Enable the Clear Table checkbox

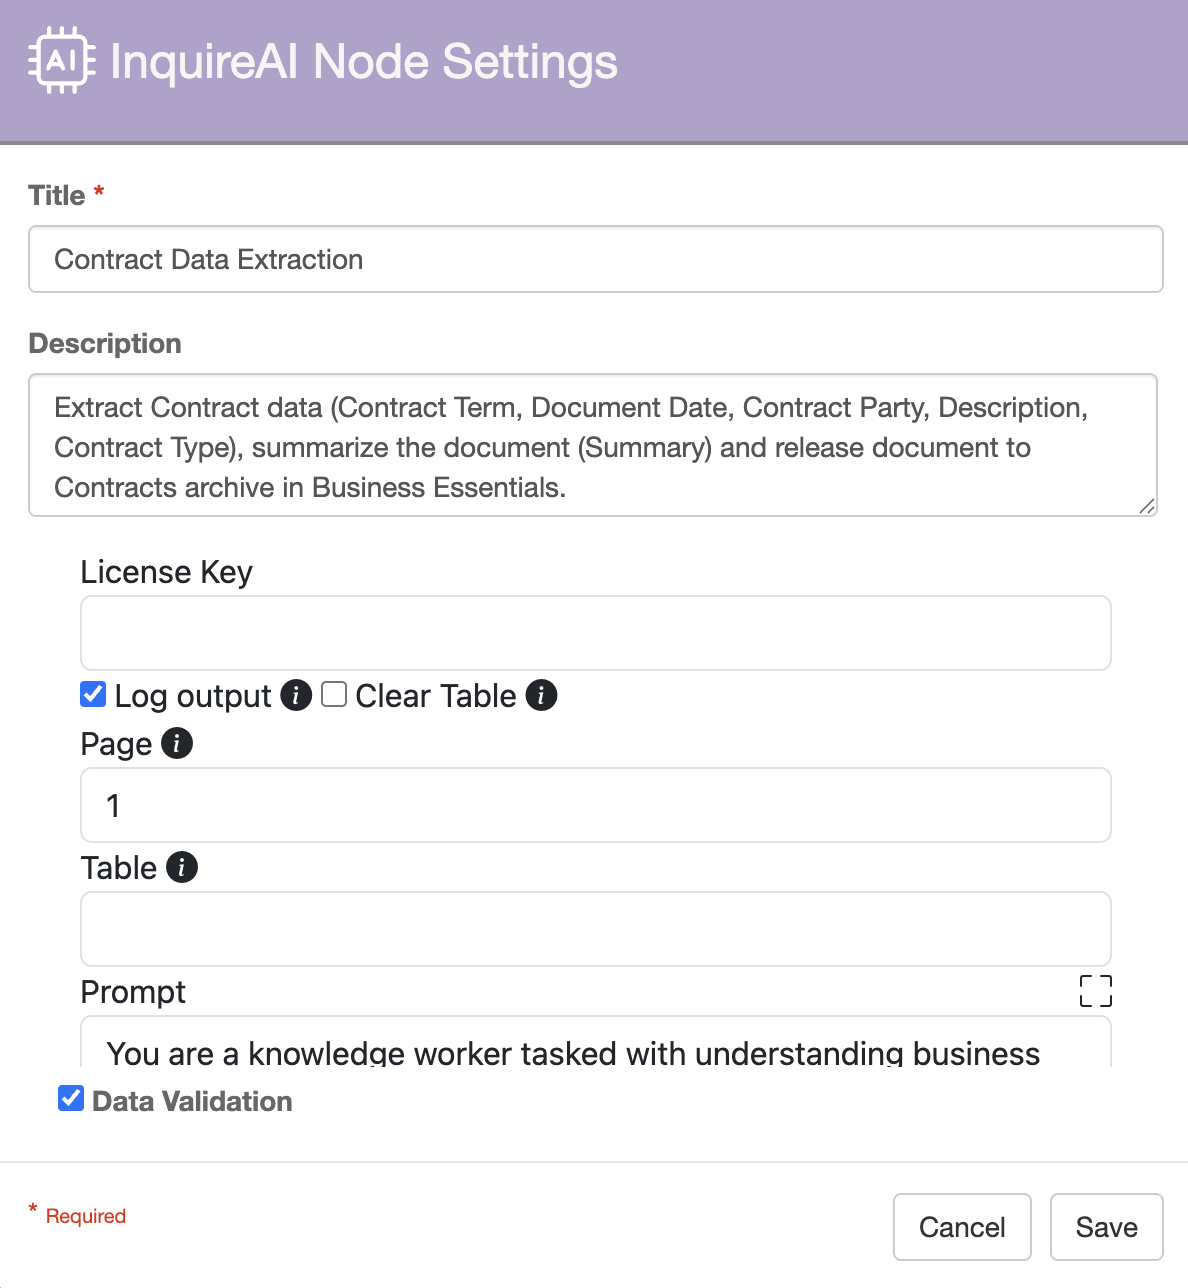click(334, 694)
